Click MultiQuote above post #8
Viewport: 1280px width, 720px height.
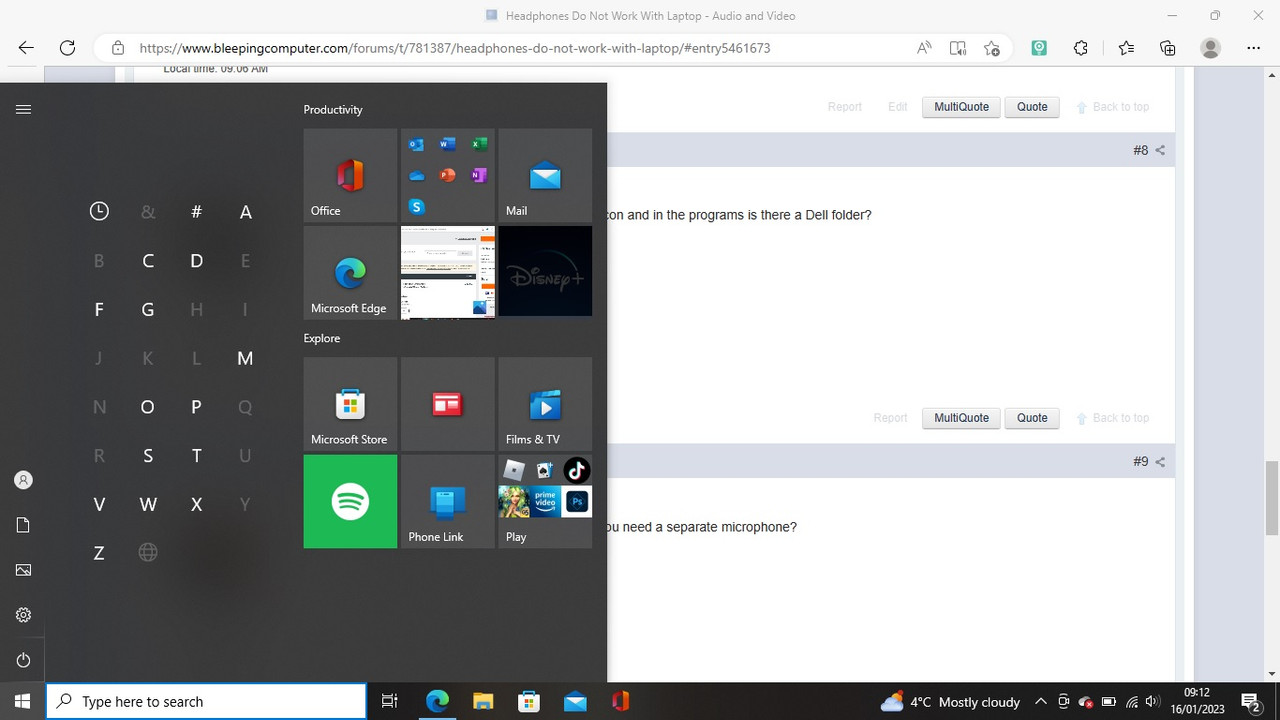pos(961,107)
